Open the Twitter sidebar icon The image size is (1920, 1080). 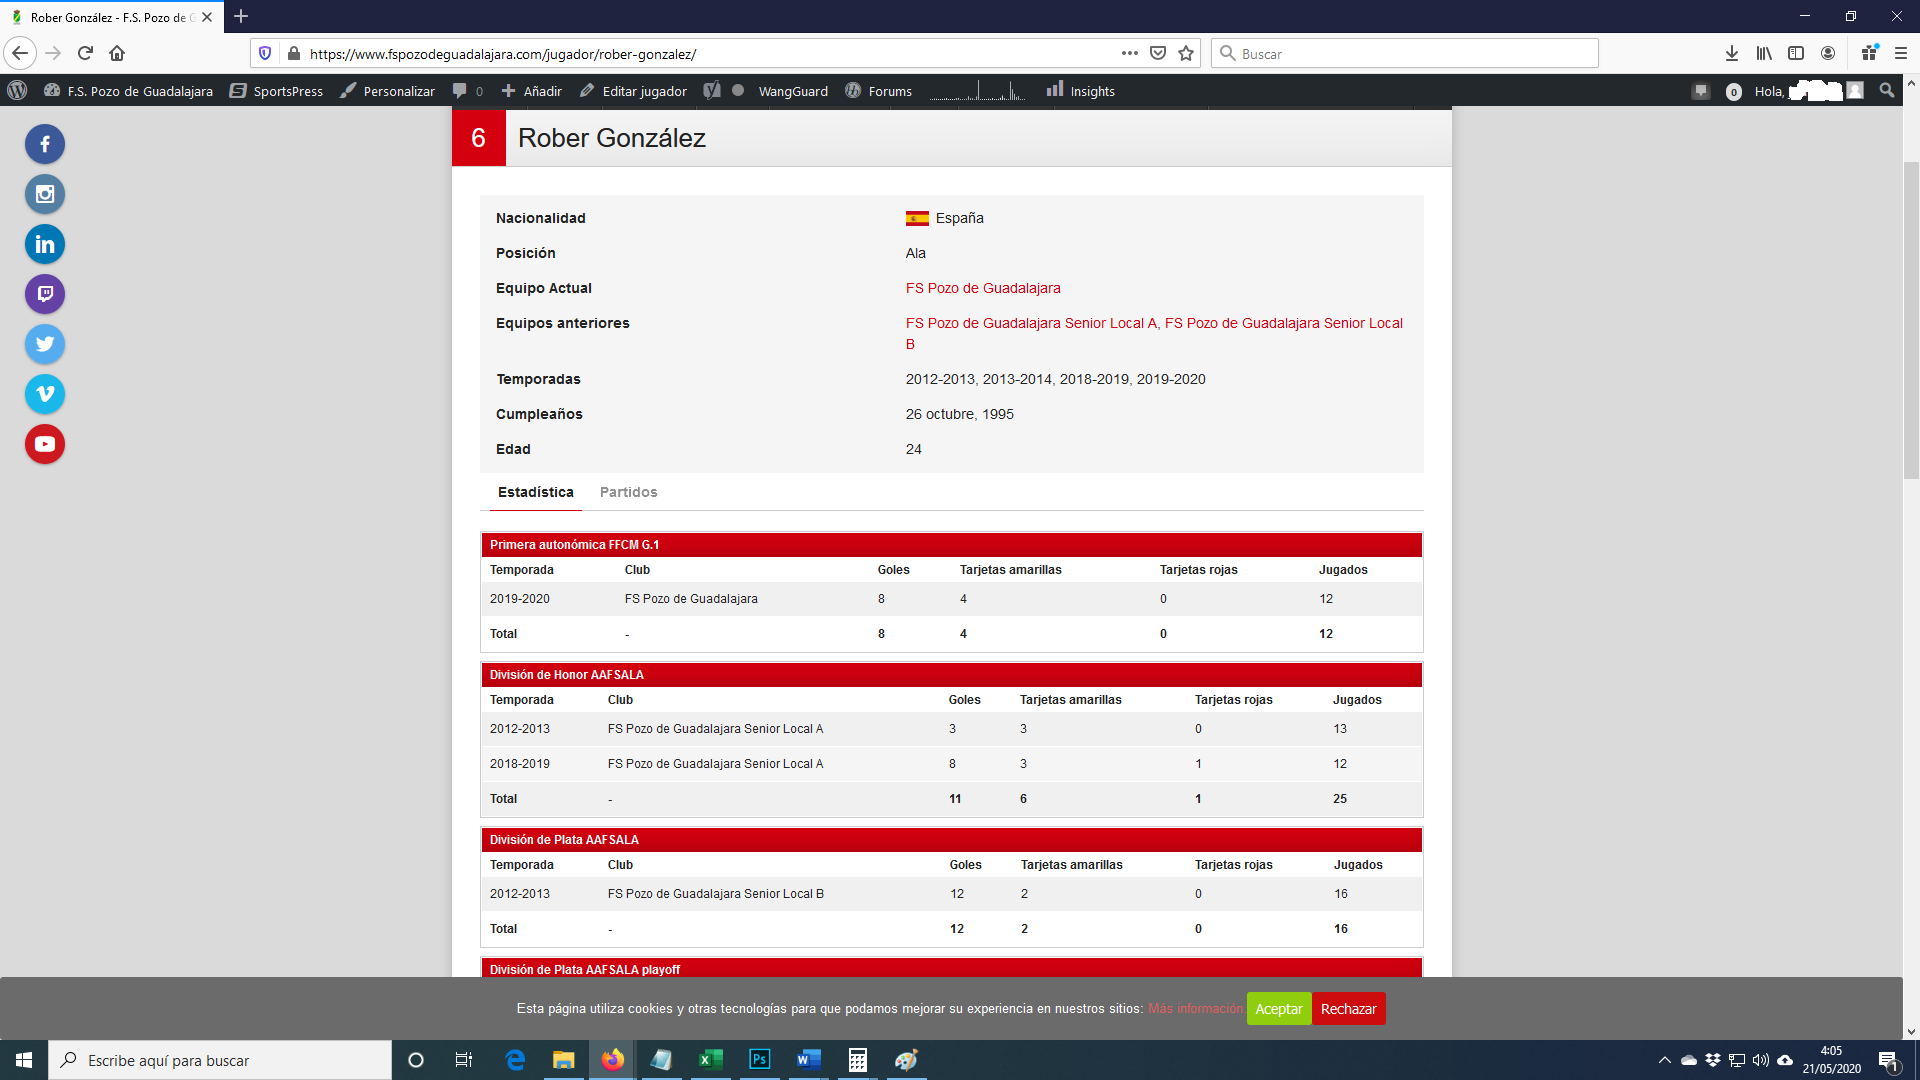pyautogui.click(x=45, y=344)
